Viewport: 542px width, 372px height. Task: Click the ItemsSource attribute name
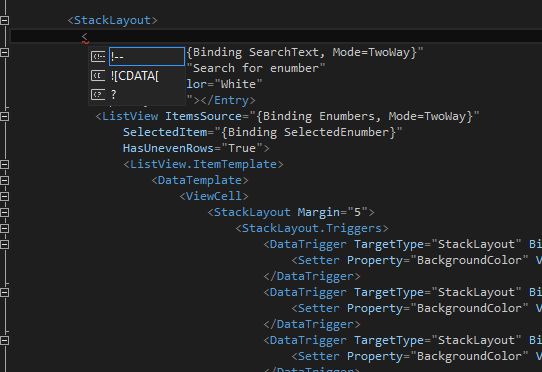coord(203,116)
